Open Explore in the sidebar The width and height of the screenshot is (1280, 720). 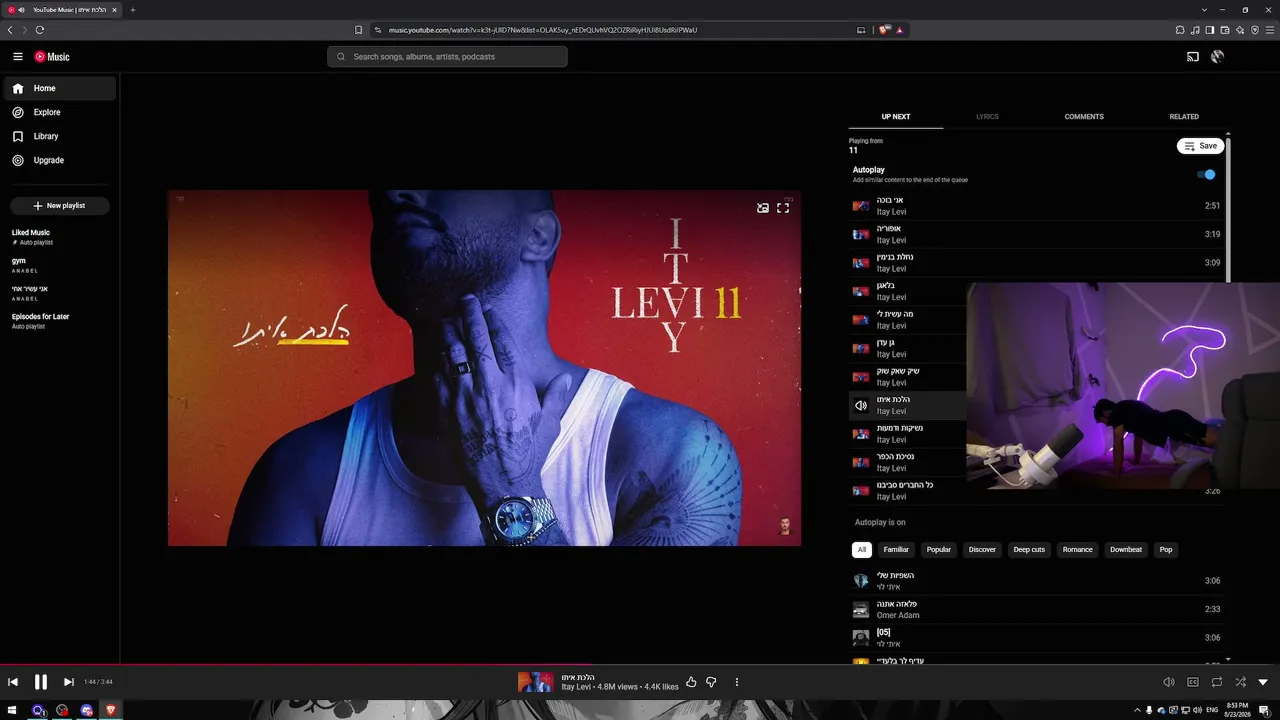pyautogui.click(x=60, y=112)
